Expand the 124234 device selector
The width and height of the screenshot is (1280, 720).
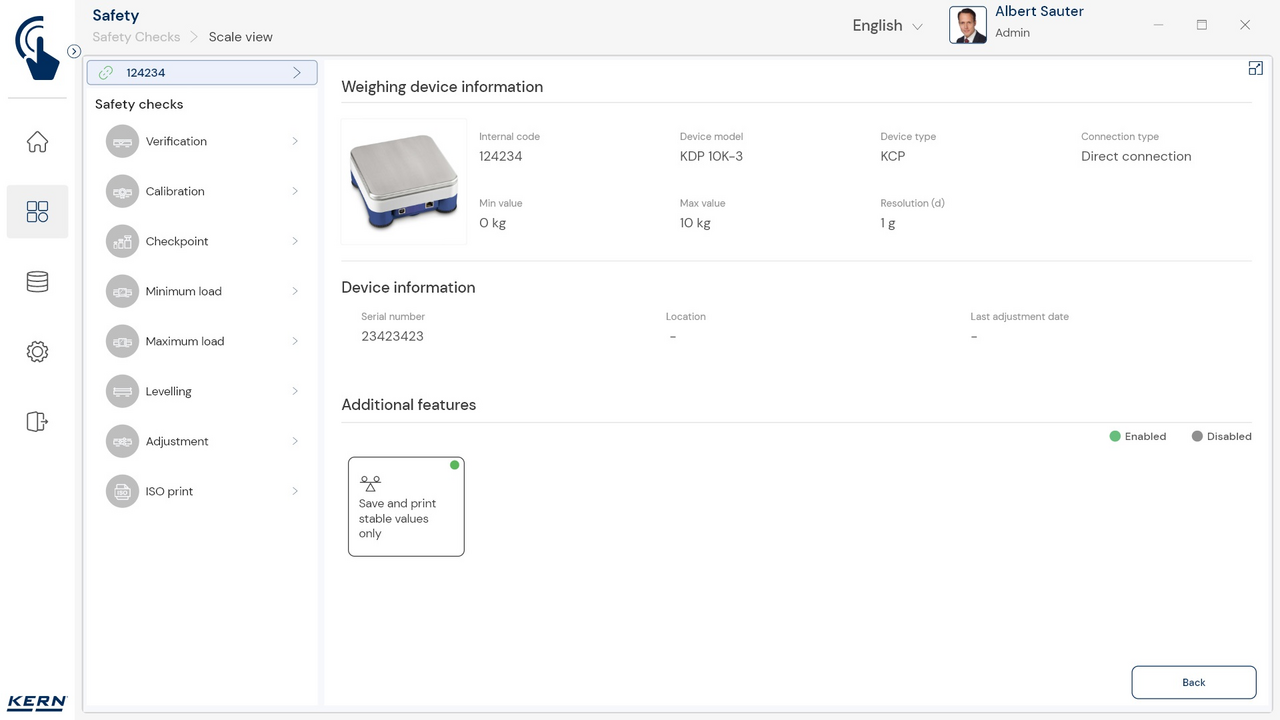coord(202,73)
